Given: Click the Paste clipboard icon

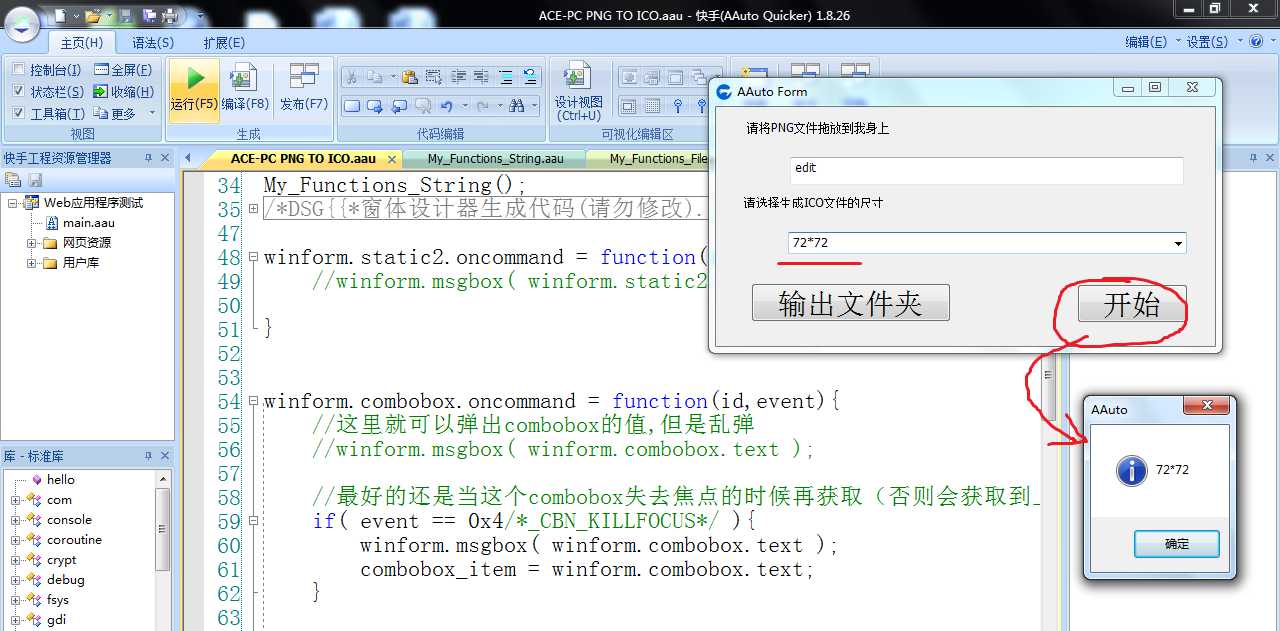Looking at the screenshot, I should (409, 77).
